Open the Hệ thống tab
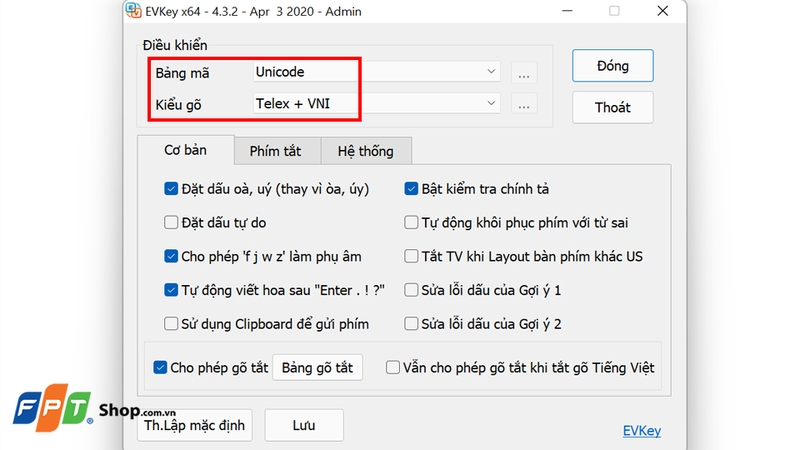This screenshot has width=800, height=450. click(x=365, y=151)
